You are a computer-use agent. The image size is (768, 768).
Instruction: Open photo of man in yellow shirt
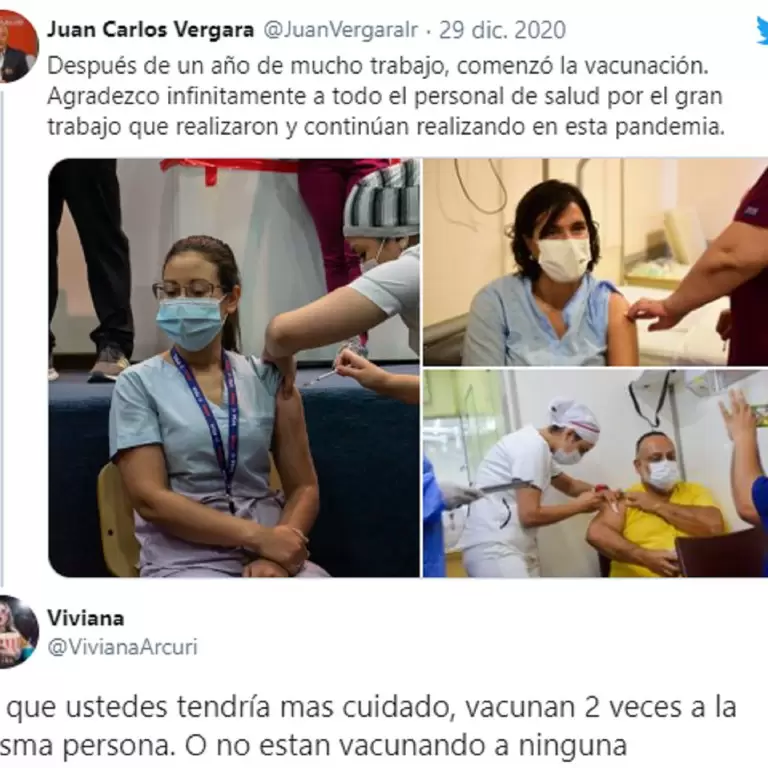click(x=596, y=473)
